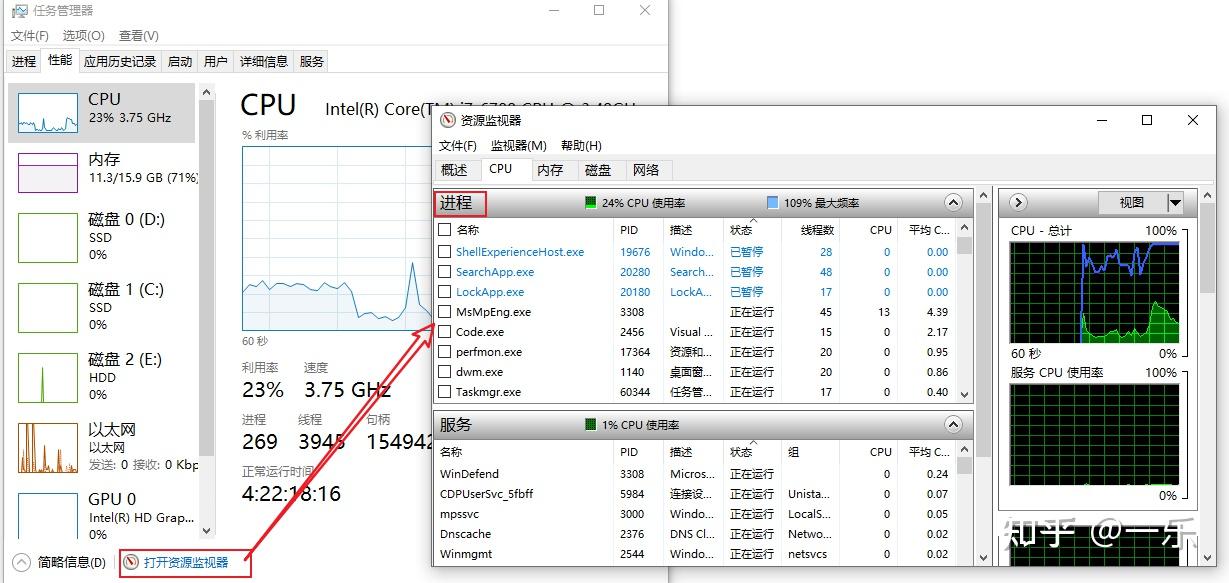View 磁盘 0 (D:) SSD performance panel
Image resolution: width=1229 pixels, height=583 pixels.
[100, 238]
